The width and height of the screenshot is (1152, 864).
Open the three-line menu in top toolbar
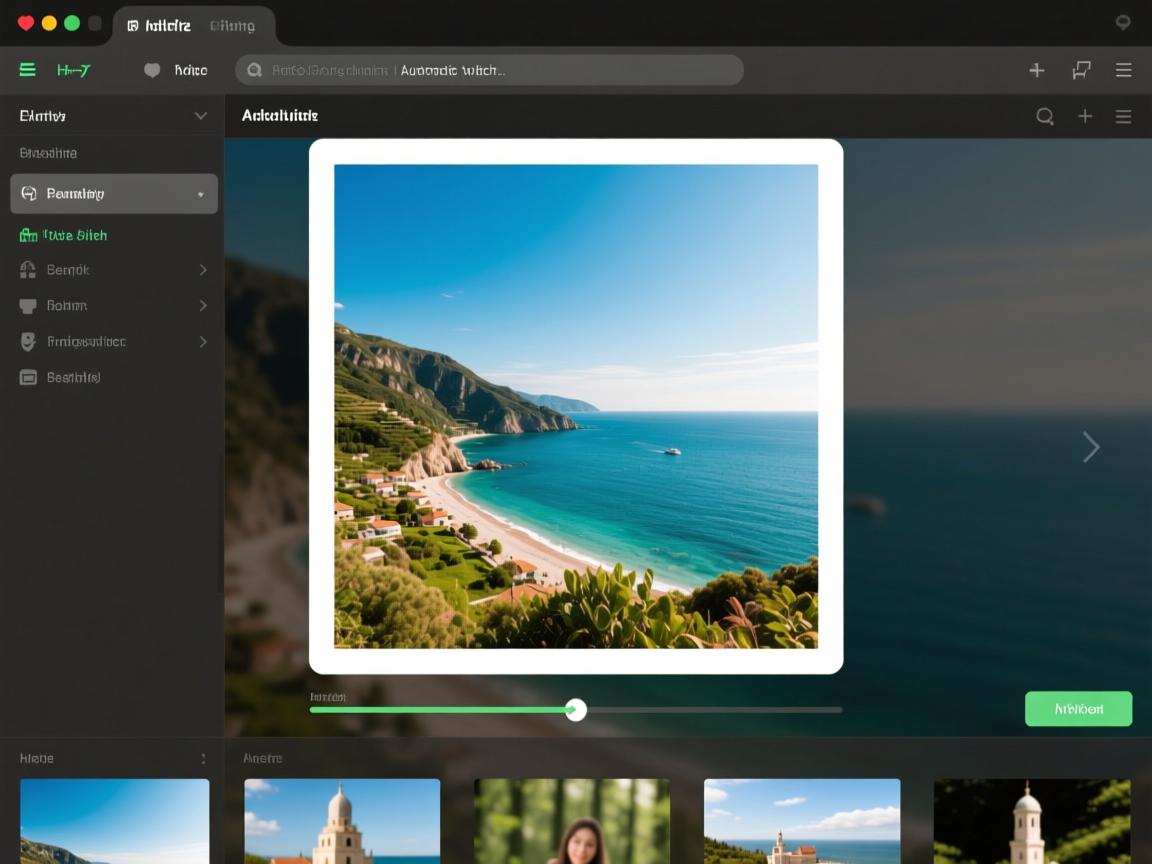click(x=1124, y=70)
